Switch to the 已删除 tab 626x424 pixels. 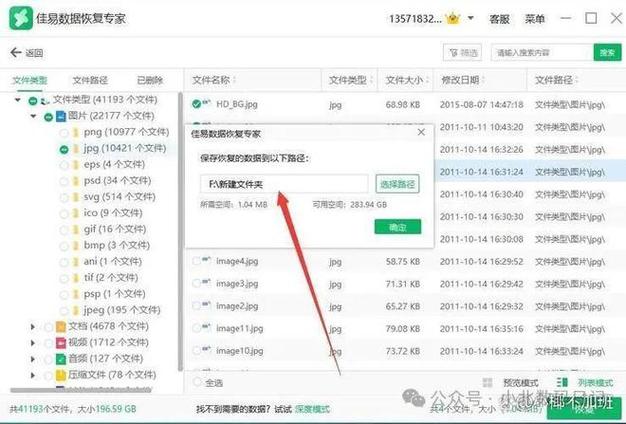tap(150, 80)
